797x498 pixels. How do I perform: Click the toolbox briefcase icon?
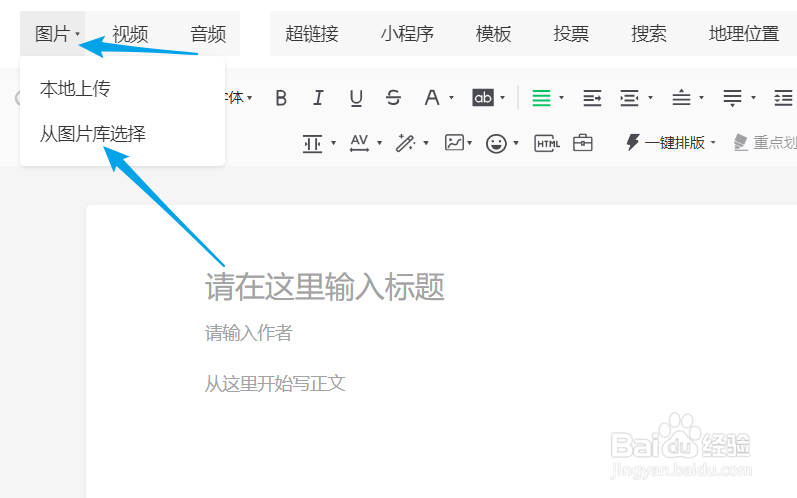point(583,143)
